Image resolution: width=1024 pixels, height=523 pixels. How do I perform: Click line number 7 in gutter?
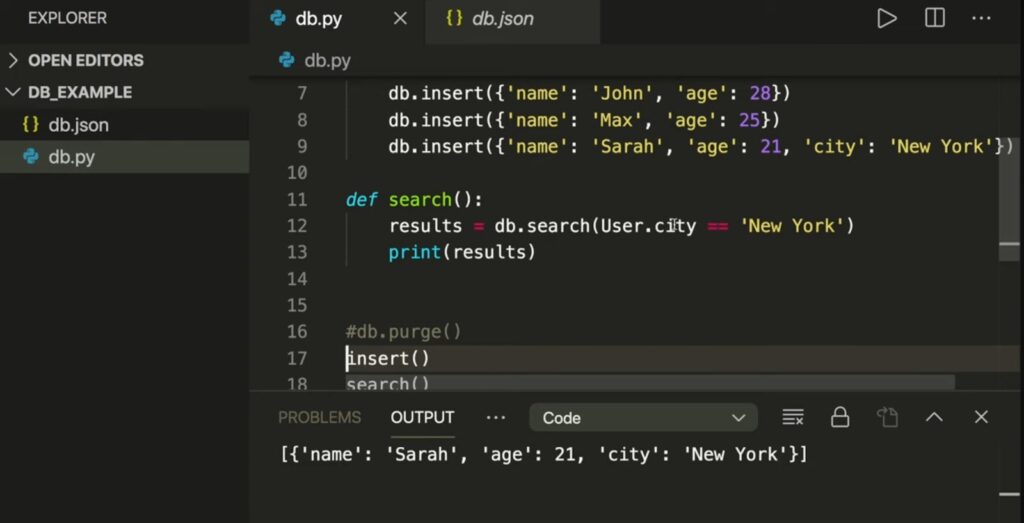click(301, 93)
